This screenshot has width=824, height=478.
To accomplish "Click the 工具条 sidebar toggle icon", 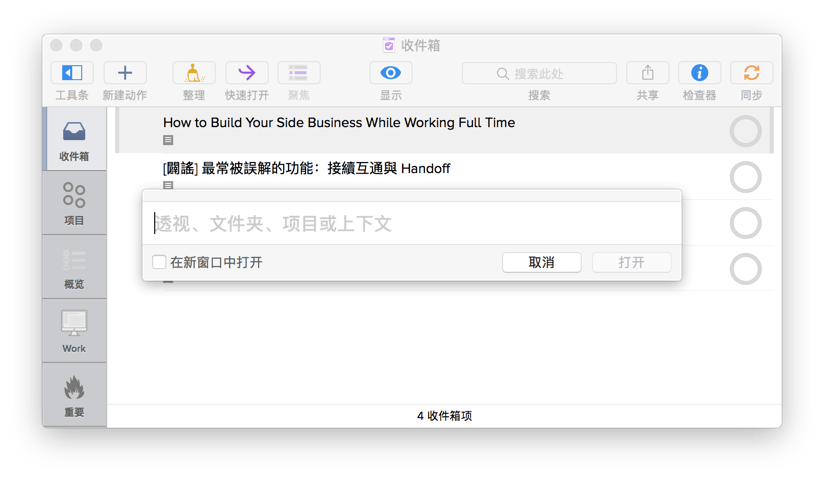I will click(72, 73).
